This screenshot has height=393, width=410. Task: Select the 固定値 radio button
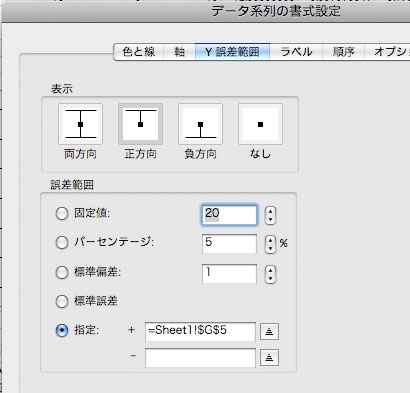click(x=62, y=214)
